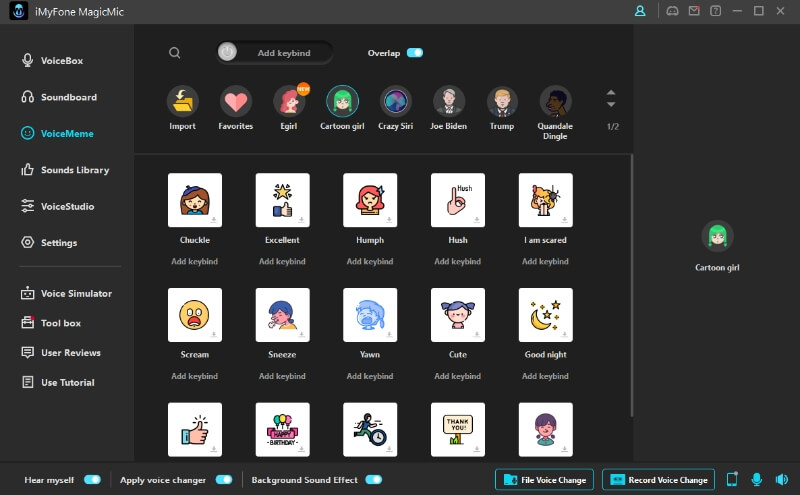This screenshot has height=495, width=800.
Task: Select the Trump voice category
Action: pyautogui.click(x=502, y=101)
